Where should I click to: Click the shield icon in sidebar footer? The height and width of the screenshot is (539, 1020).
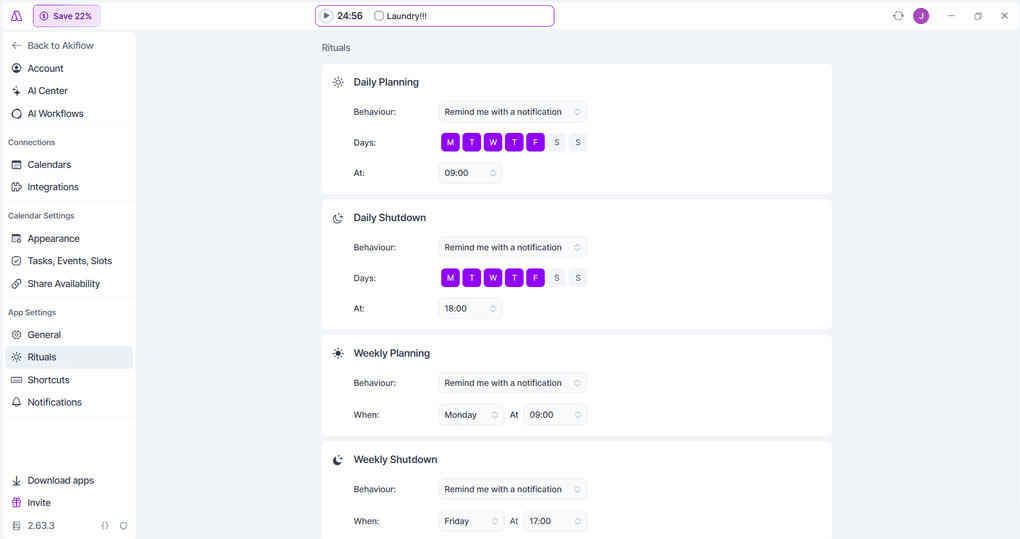[124, 525]
